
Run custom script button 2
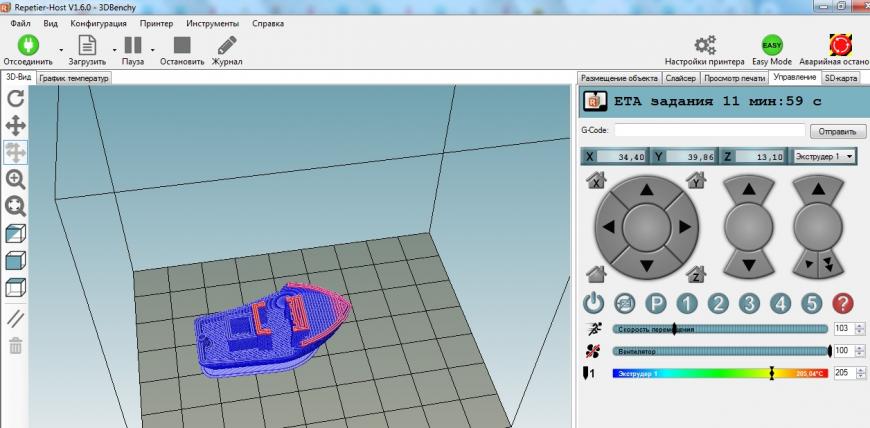coord(718,303)
